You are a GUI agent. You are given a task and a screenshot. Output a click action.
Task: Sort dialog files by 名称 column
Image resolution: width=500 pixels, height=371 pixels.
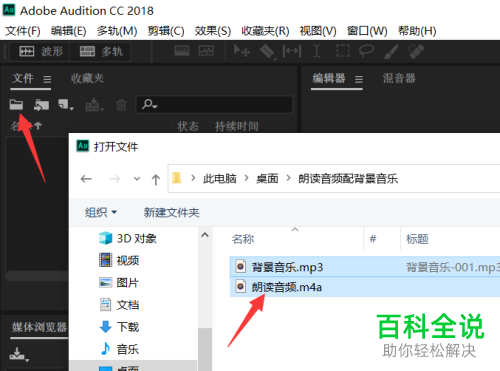(x=243, y=239)
